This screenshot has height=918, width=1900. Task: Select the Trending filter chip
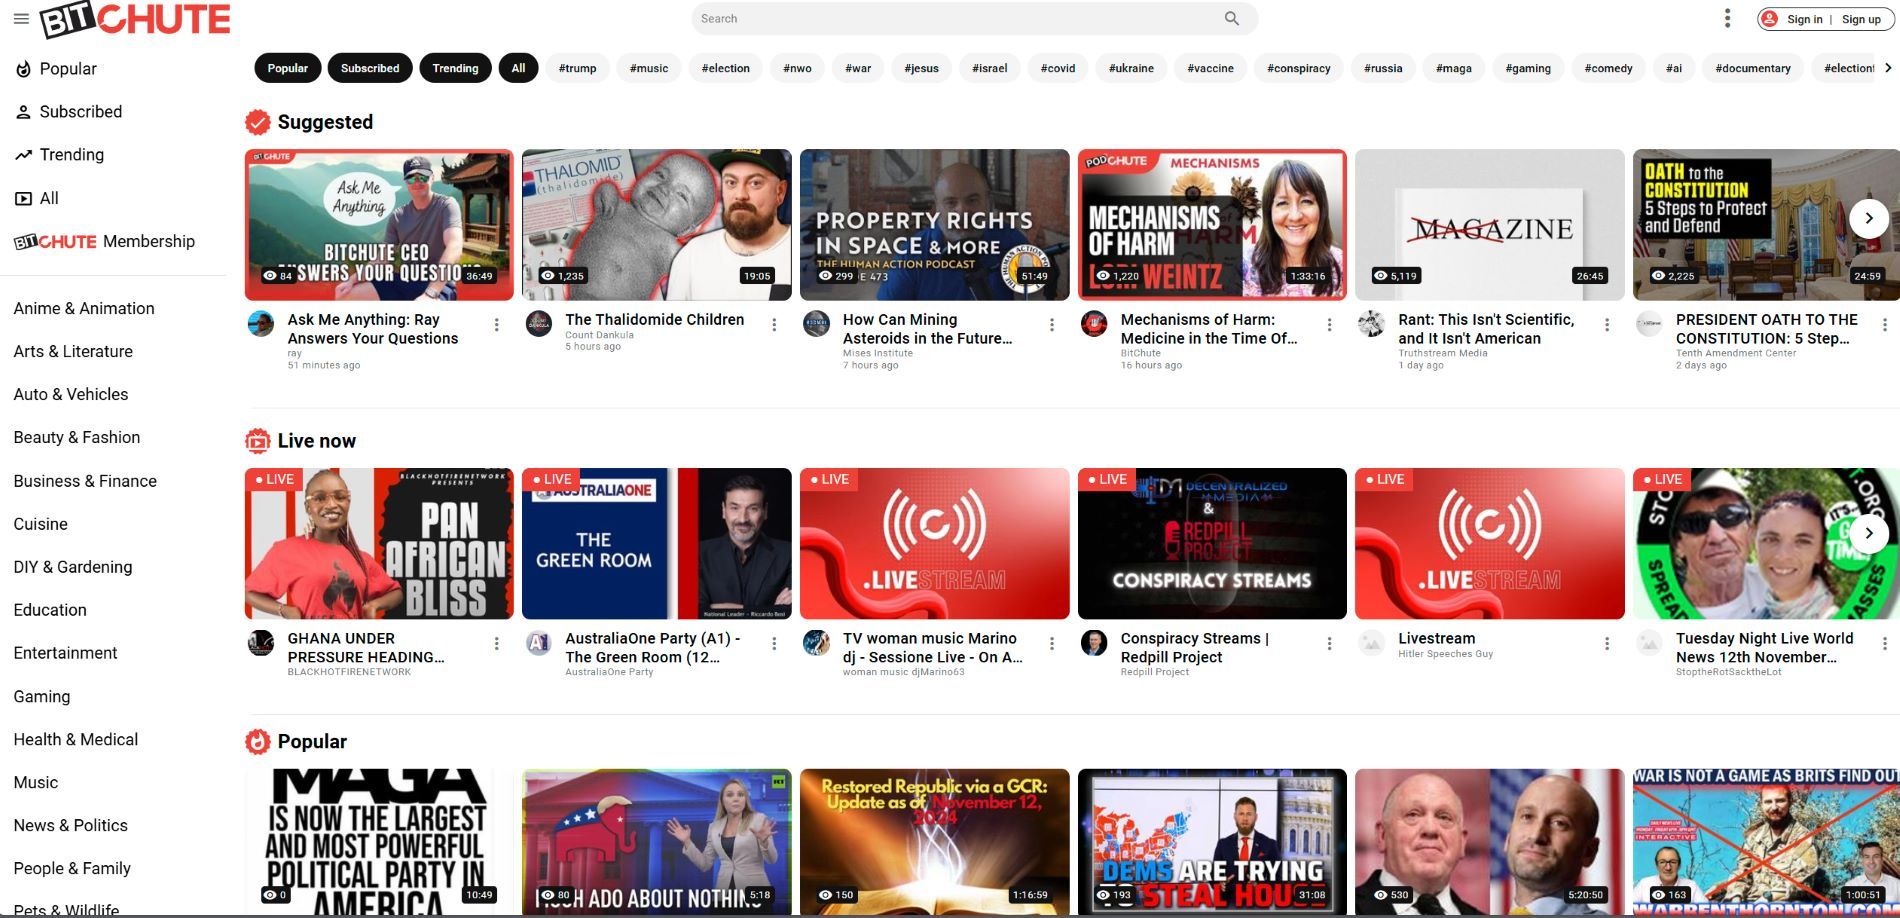[455, 68]
